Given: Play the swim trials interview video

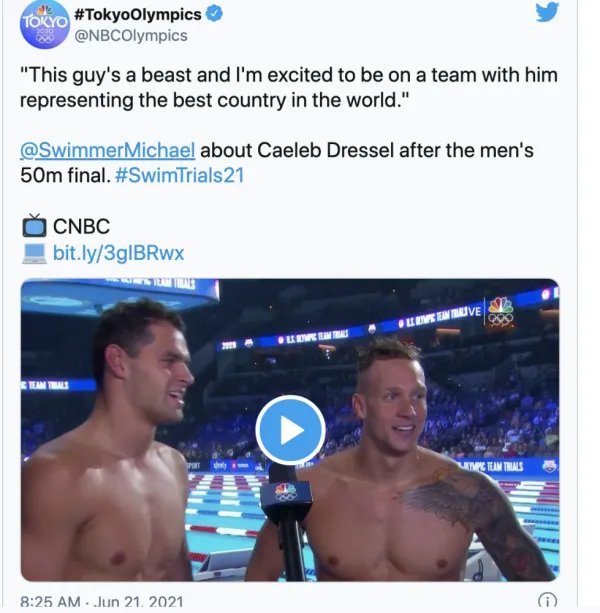Looking at the screenshot, I should [x=290, y=430].
